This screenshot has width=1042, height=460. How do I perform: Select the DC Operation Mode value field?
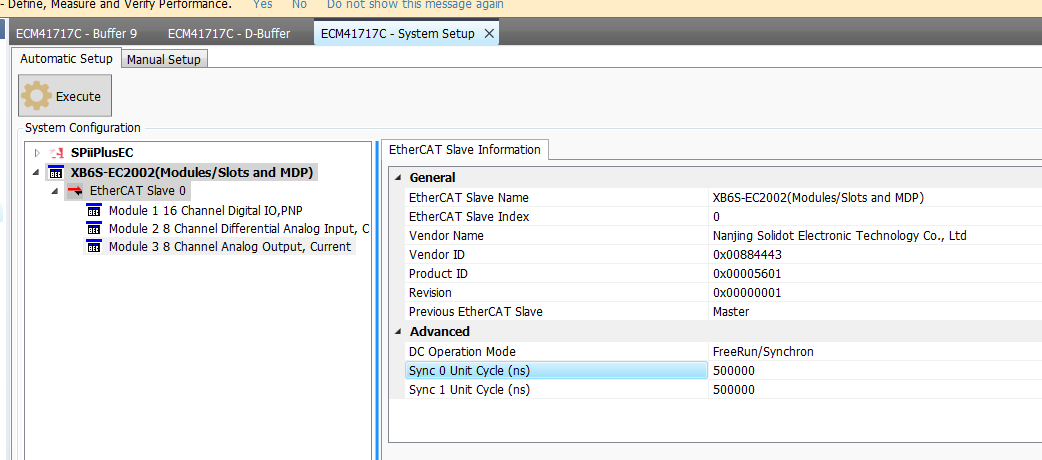pos(870,351)
